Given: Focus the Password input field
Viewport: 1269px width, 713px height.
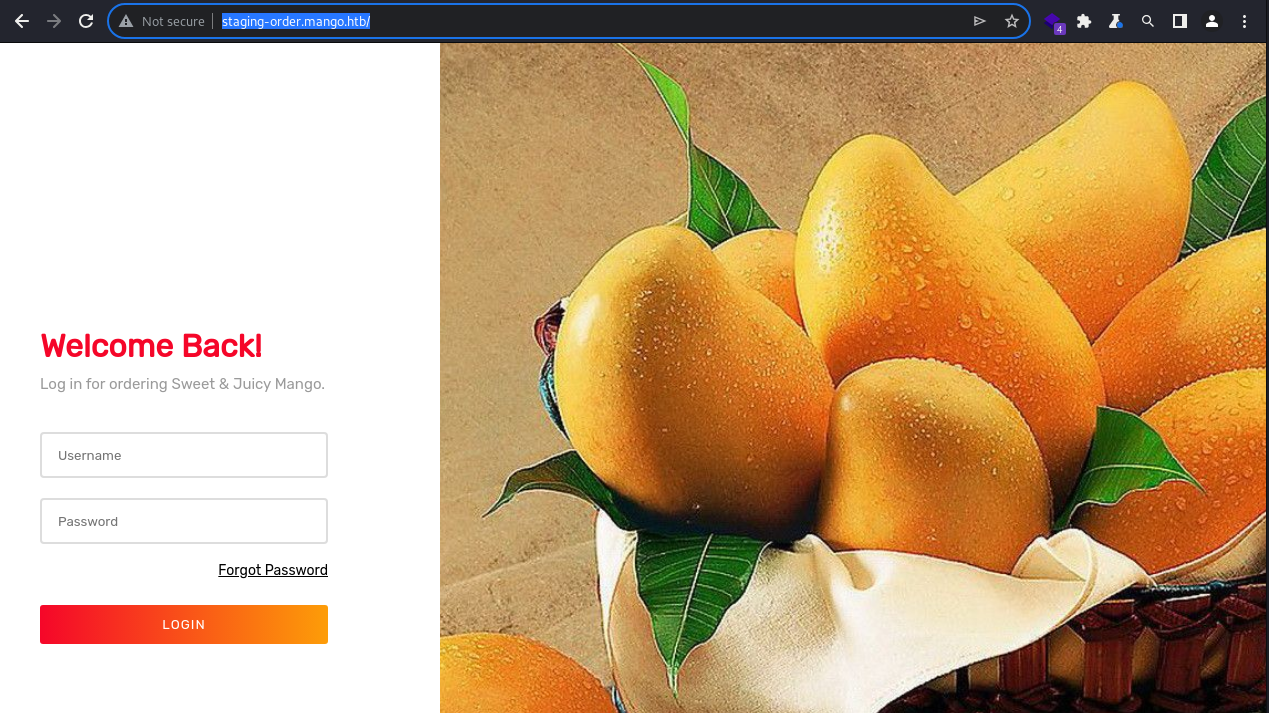Looking at the screenshot, I should tap(184, 521).
